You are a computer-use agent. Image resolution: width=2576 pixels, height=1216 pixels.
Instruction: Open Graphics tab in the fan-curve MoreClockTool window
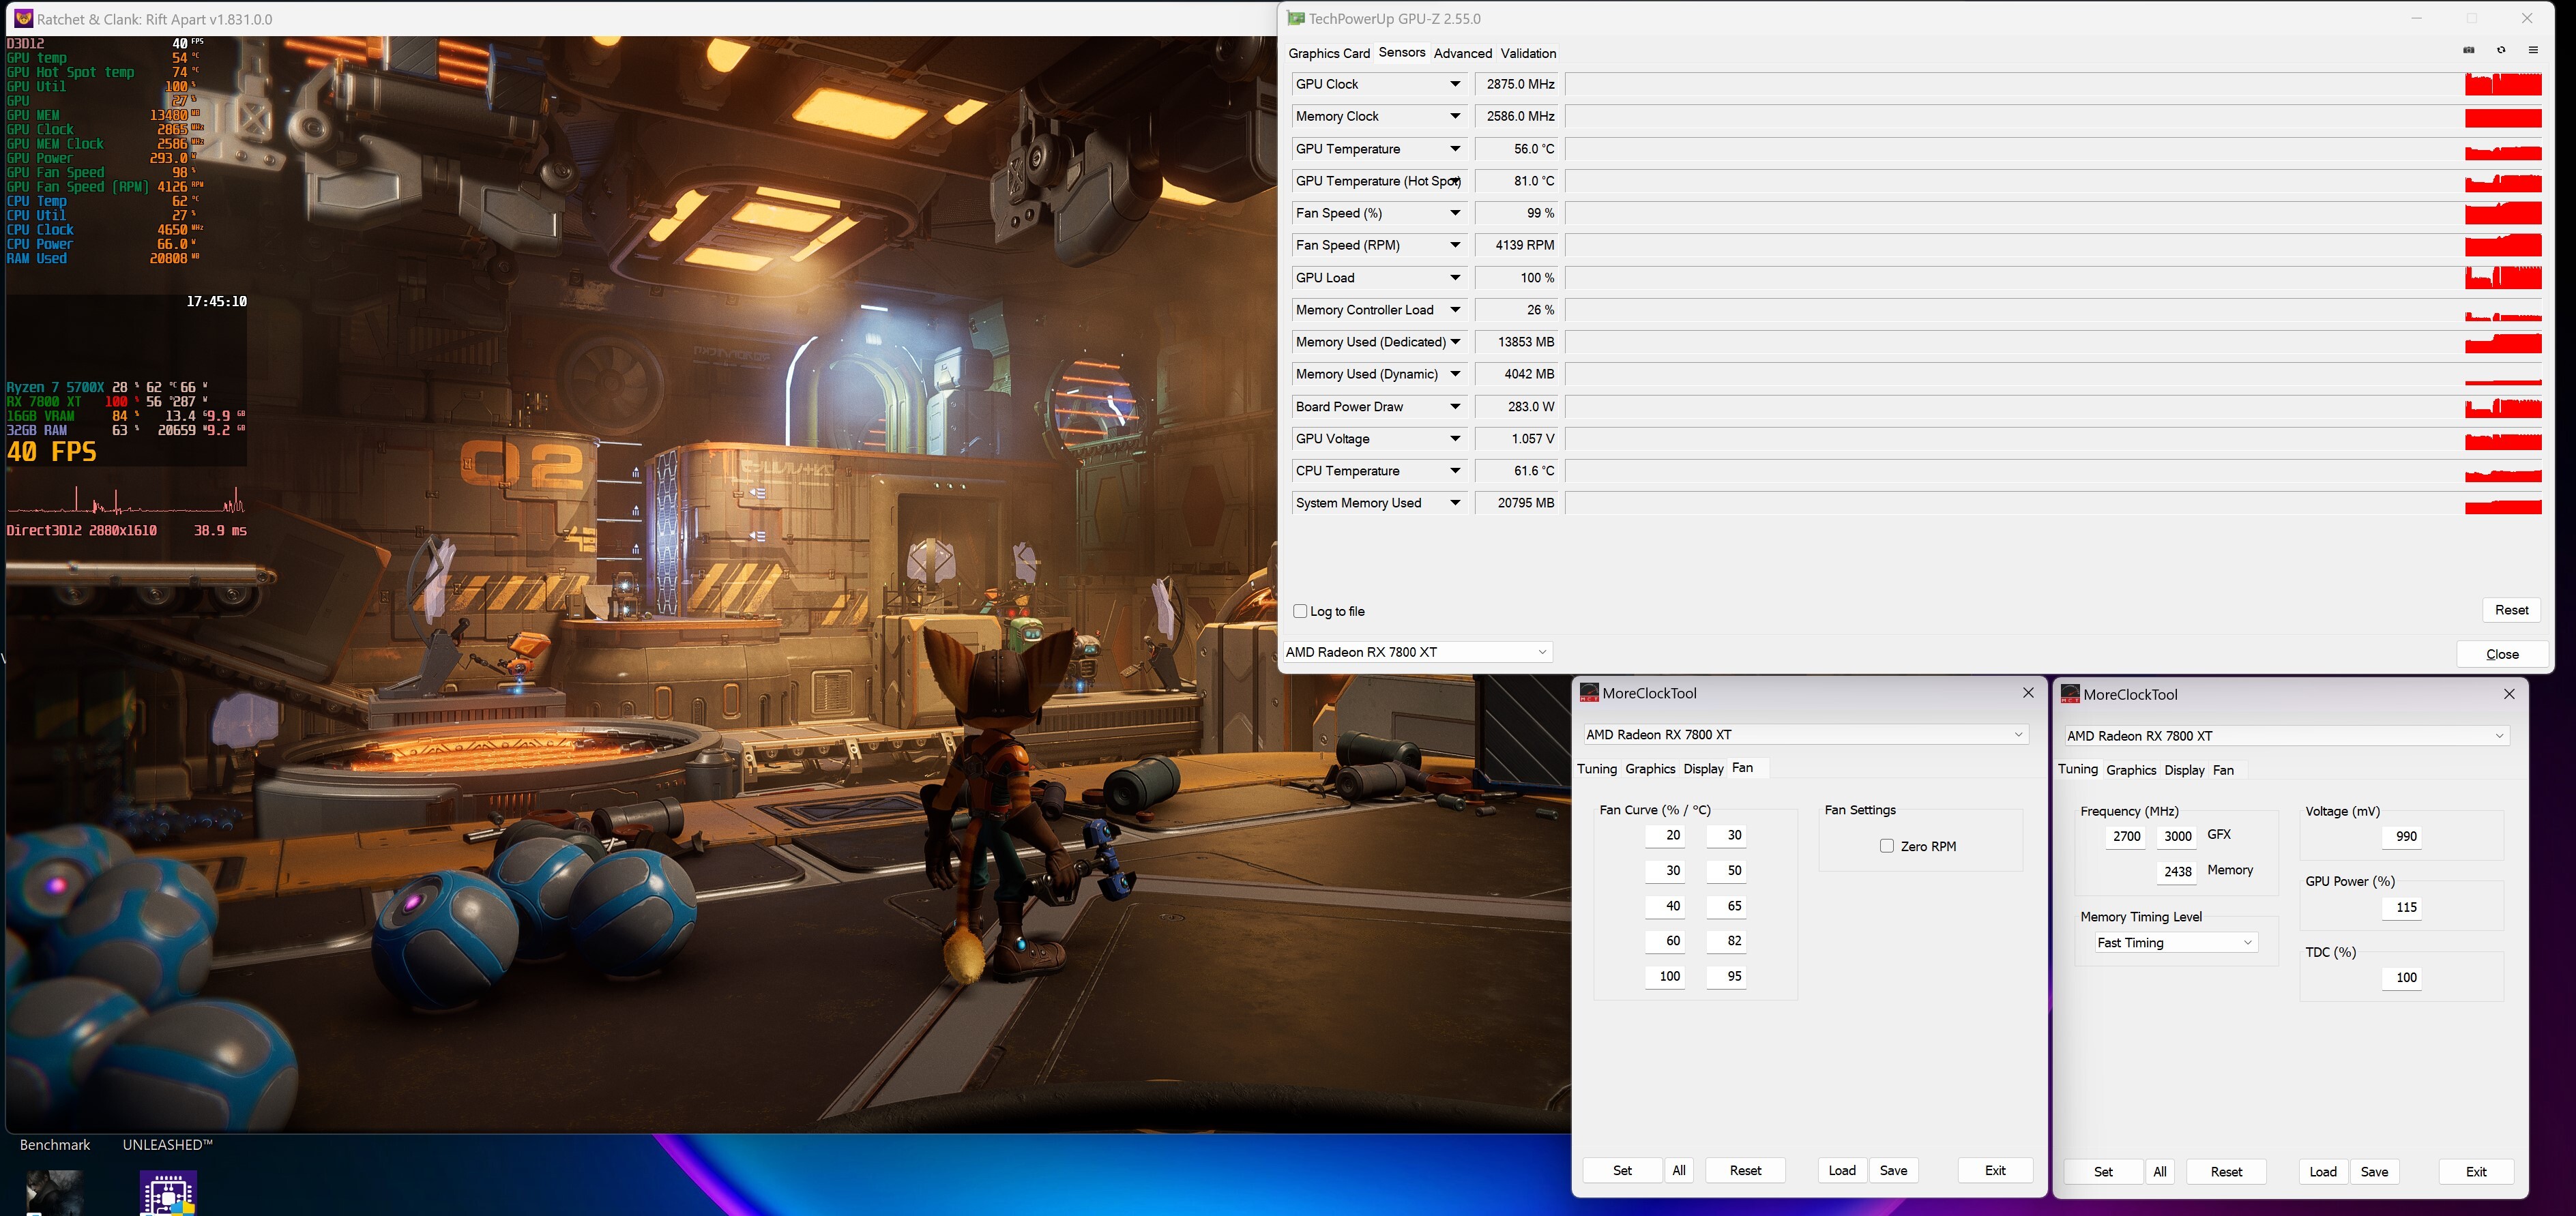coord(1650,769)
